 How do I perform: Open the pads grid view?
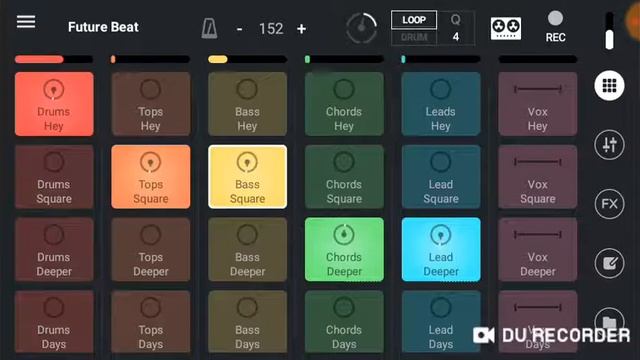pyautogui.click(x=609, y=86)
